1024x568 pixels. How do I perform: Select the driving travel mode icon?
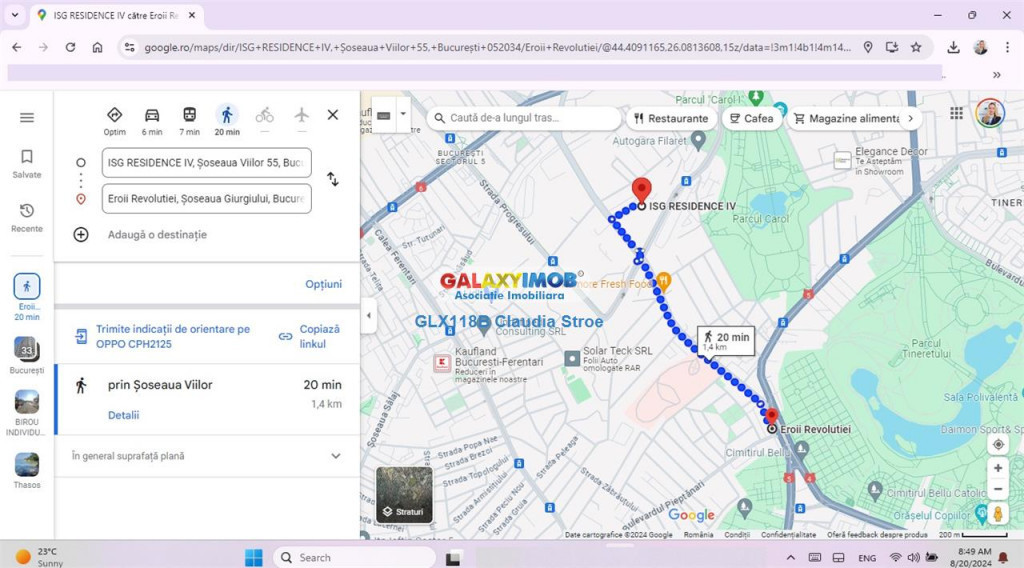tap(152, 115)
